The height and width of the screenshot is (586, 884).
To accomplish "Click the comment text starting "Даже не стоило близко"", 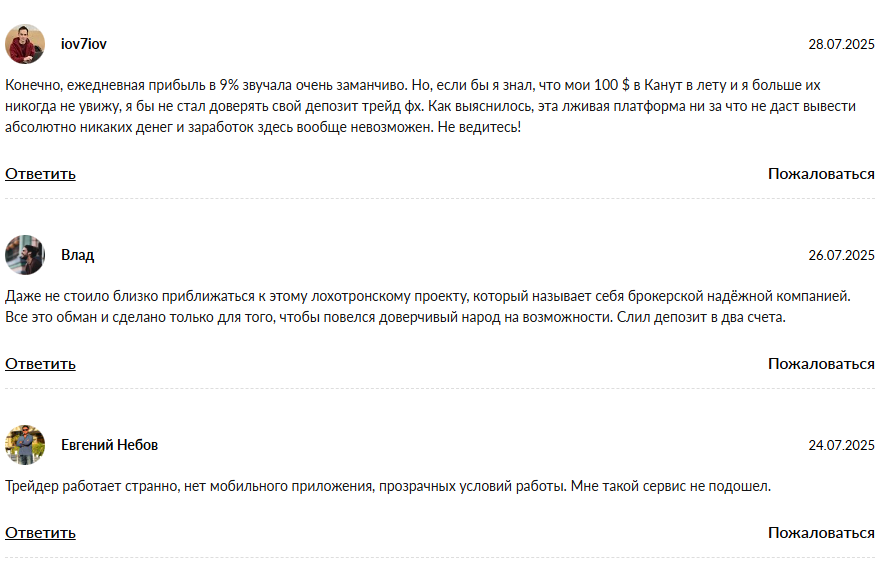I will [428, 306].
